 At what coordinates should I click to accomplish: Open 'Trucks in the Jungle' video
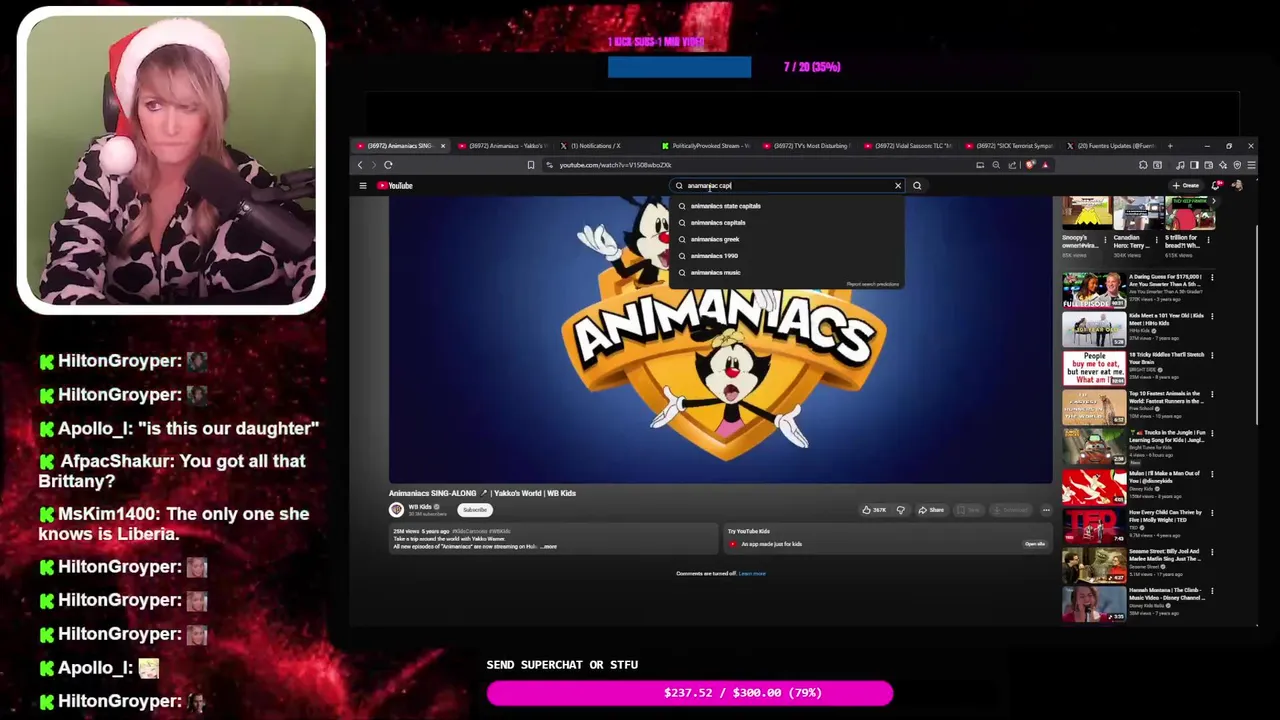tap(1093, 447)
